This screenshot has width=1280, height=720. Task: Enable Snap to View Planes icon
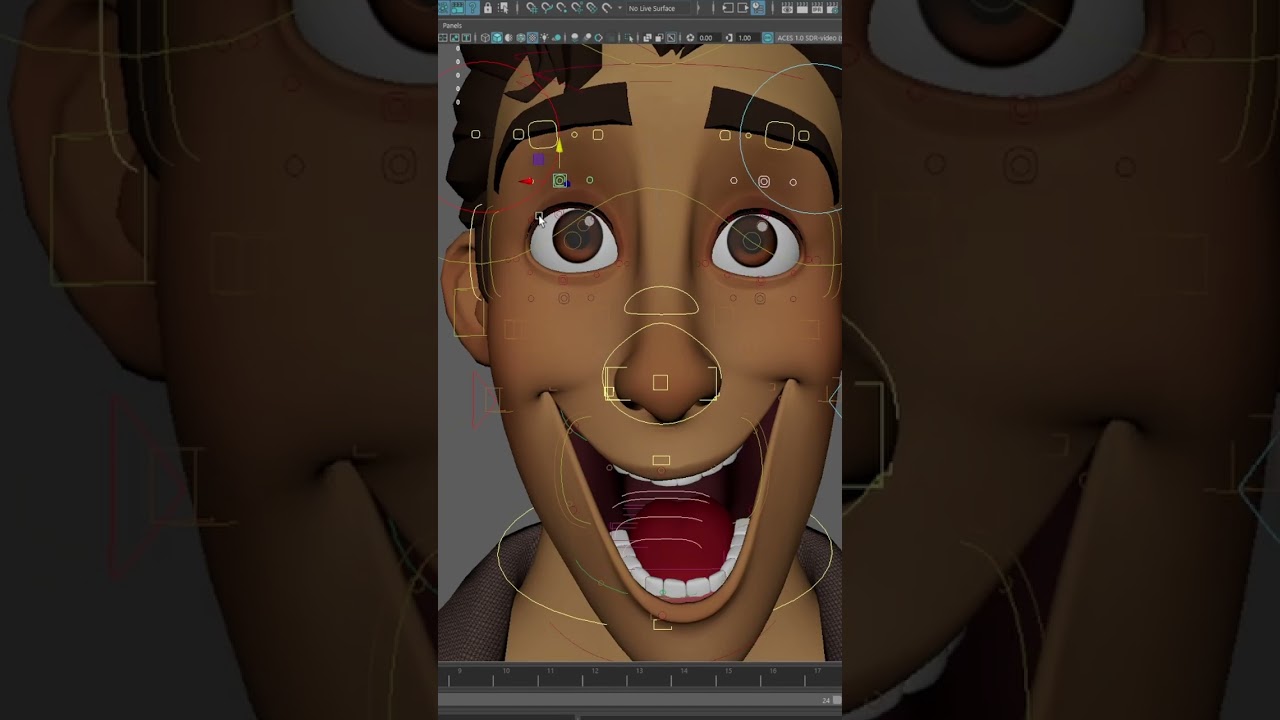pos(592,8)
